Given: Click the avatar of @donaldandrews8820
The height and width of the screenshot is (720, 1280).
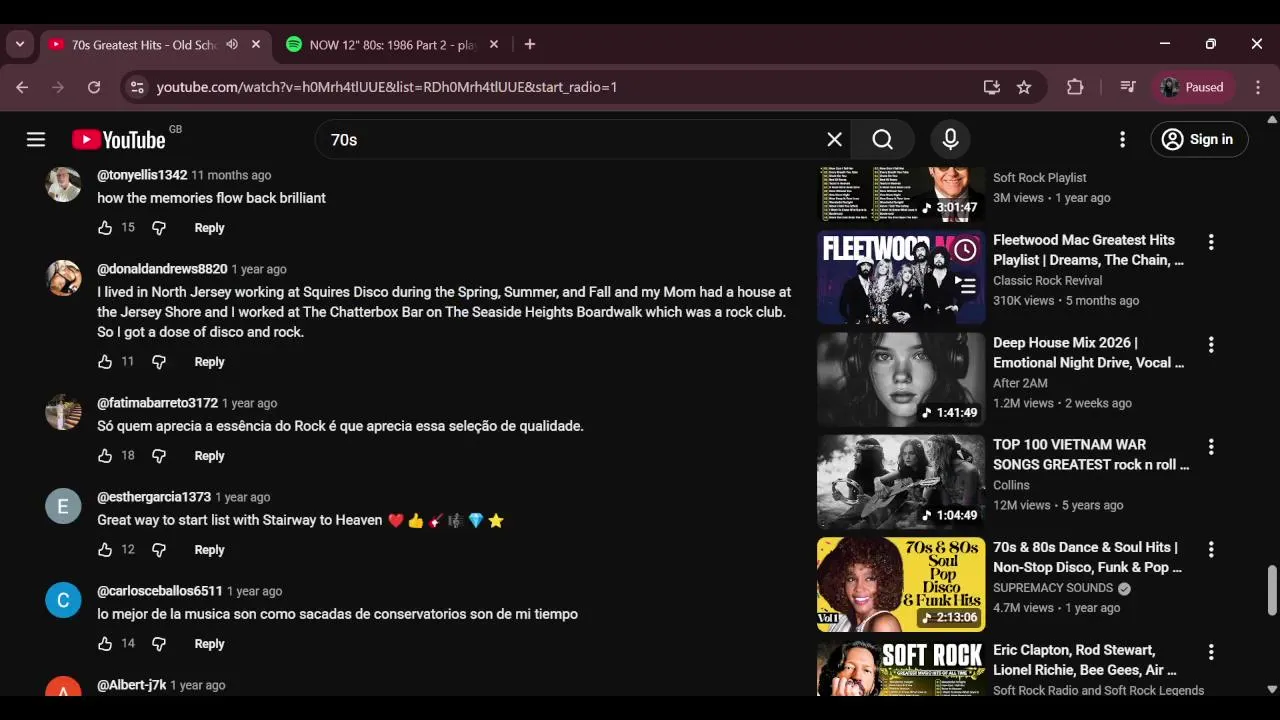Looking at the screenshot, I should [x=63, y=278].
